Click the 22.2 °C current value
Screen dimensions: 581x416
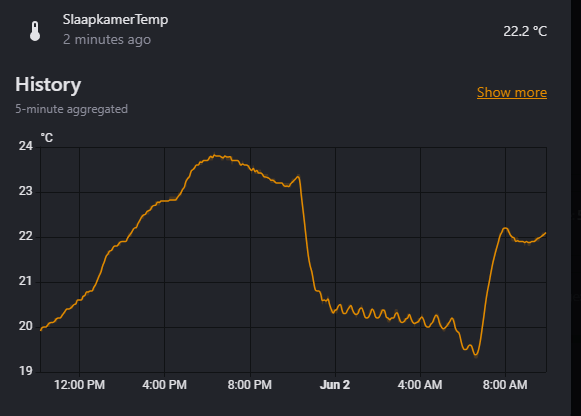(525, 31)
